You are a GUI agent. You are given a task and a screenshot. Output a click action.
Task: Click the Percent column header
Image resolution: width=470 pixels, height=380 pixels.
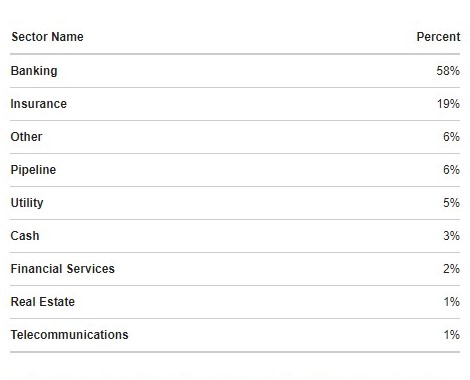pyautogui.click(x=438, y=37)
